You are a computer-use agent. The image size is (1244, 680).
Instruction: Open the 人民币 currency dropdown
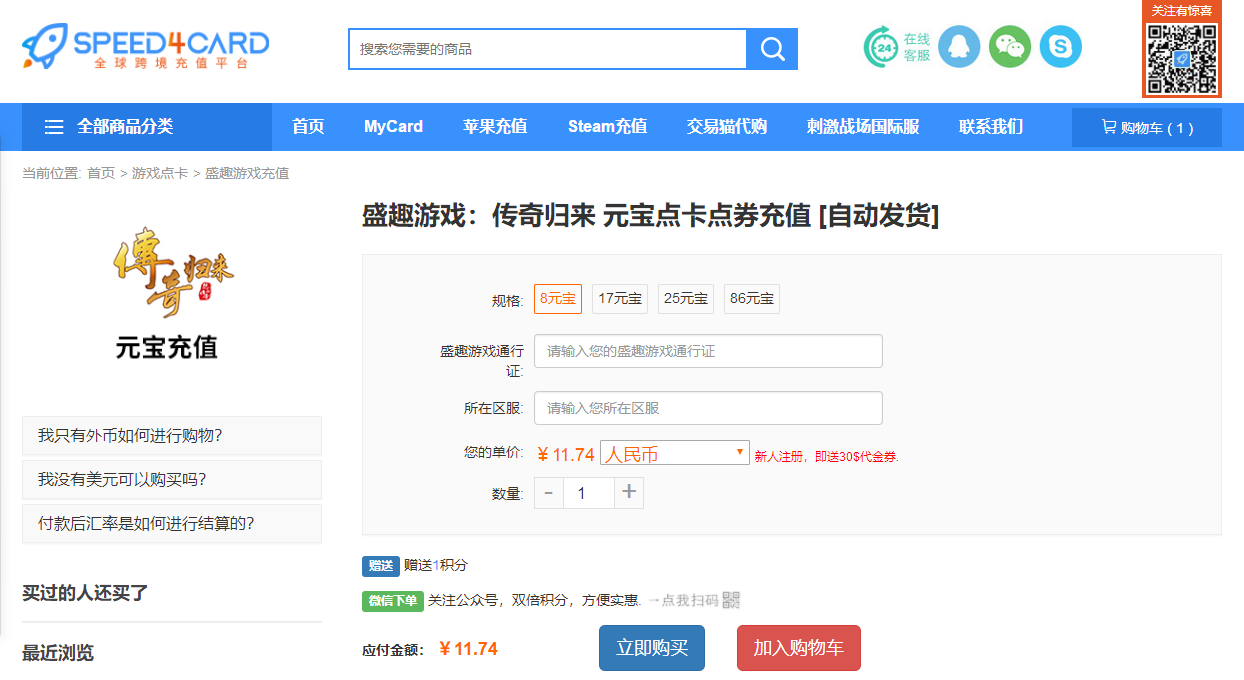pyautogui.click(x=675, y=453)
